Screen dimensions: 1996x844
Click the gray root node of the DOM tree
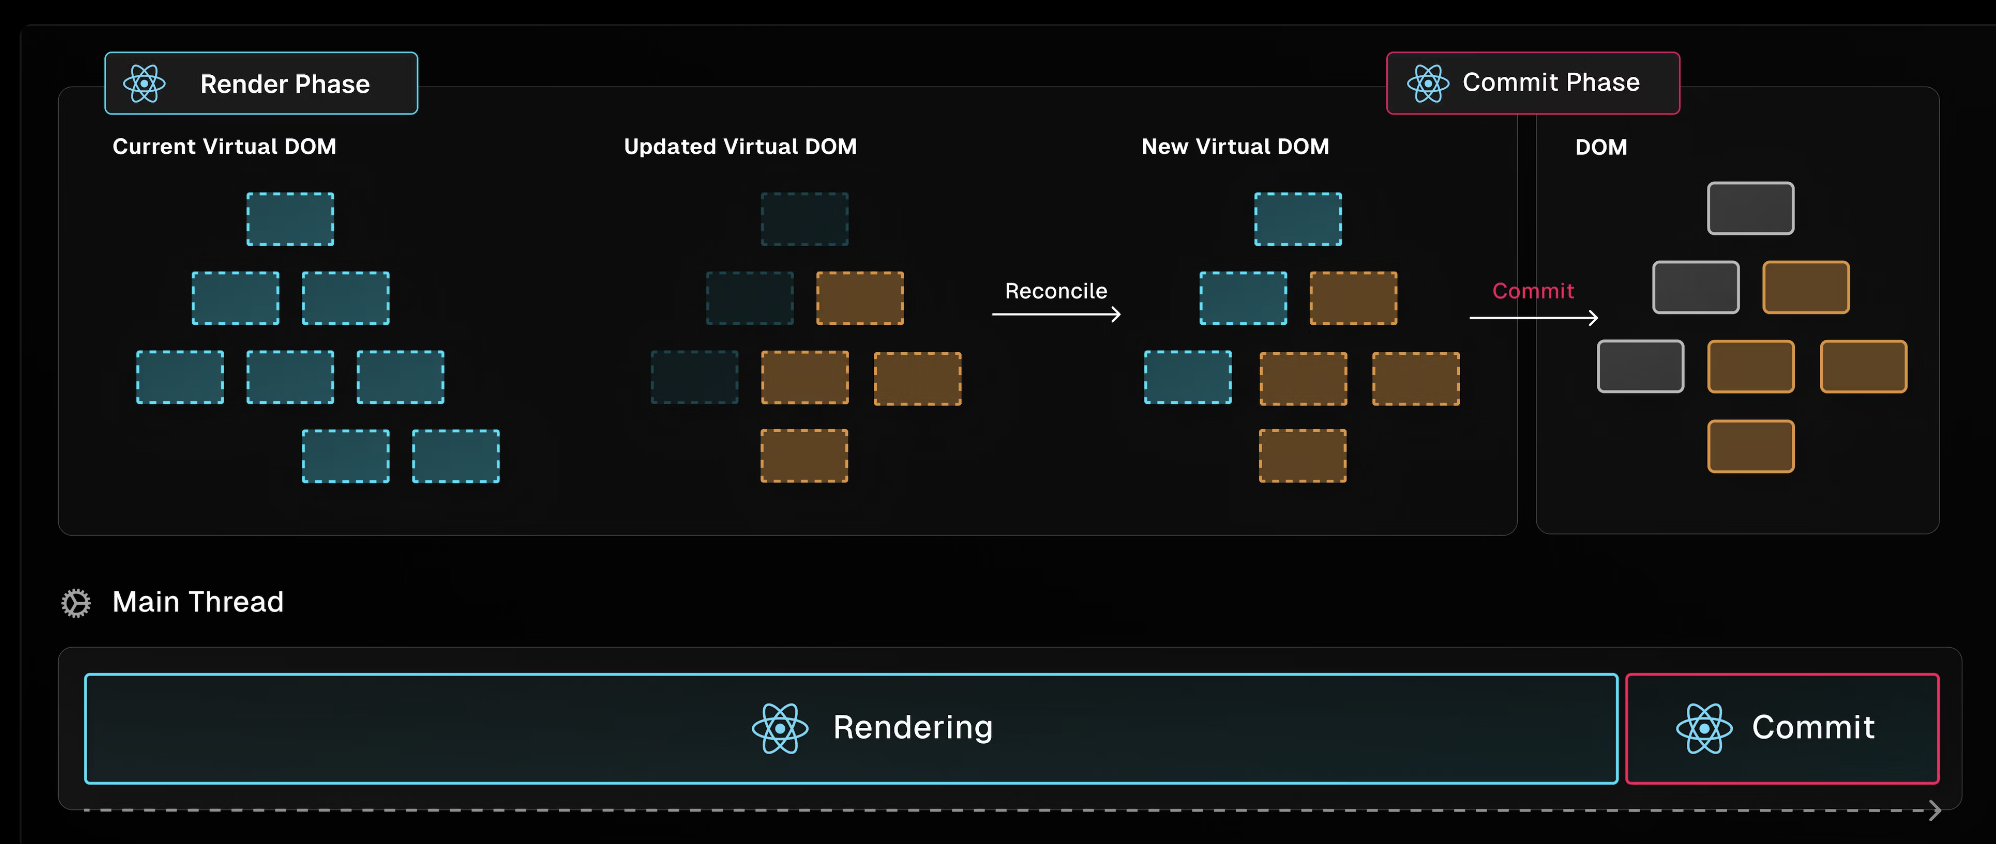[x=1750, y=208]
